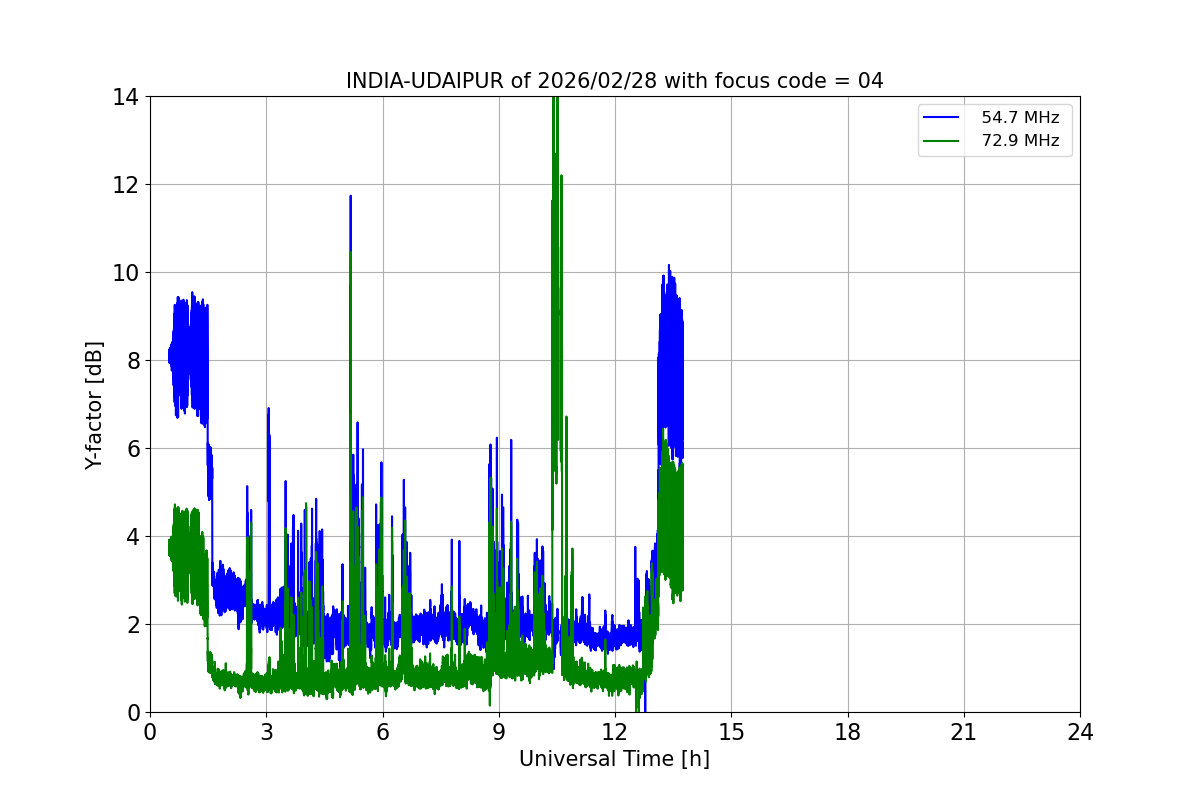Click the x-axis tick label 0
Screen dimensions: 1200x800
(150, 732)
